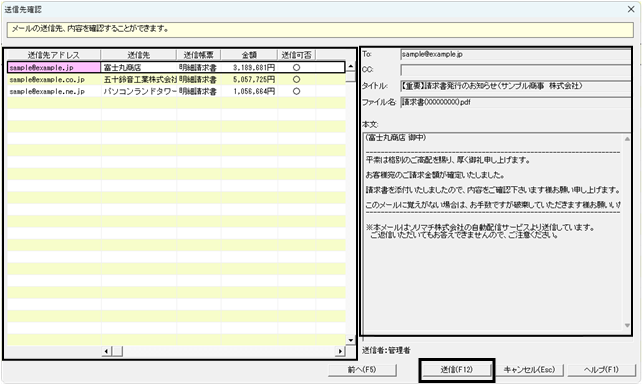Click recipient name 富士丸商店 cell
642x388 pixels.
[x=139, y=68]
